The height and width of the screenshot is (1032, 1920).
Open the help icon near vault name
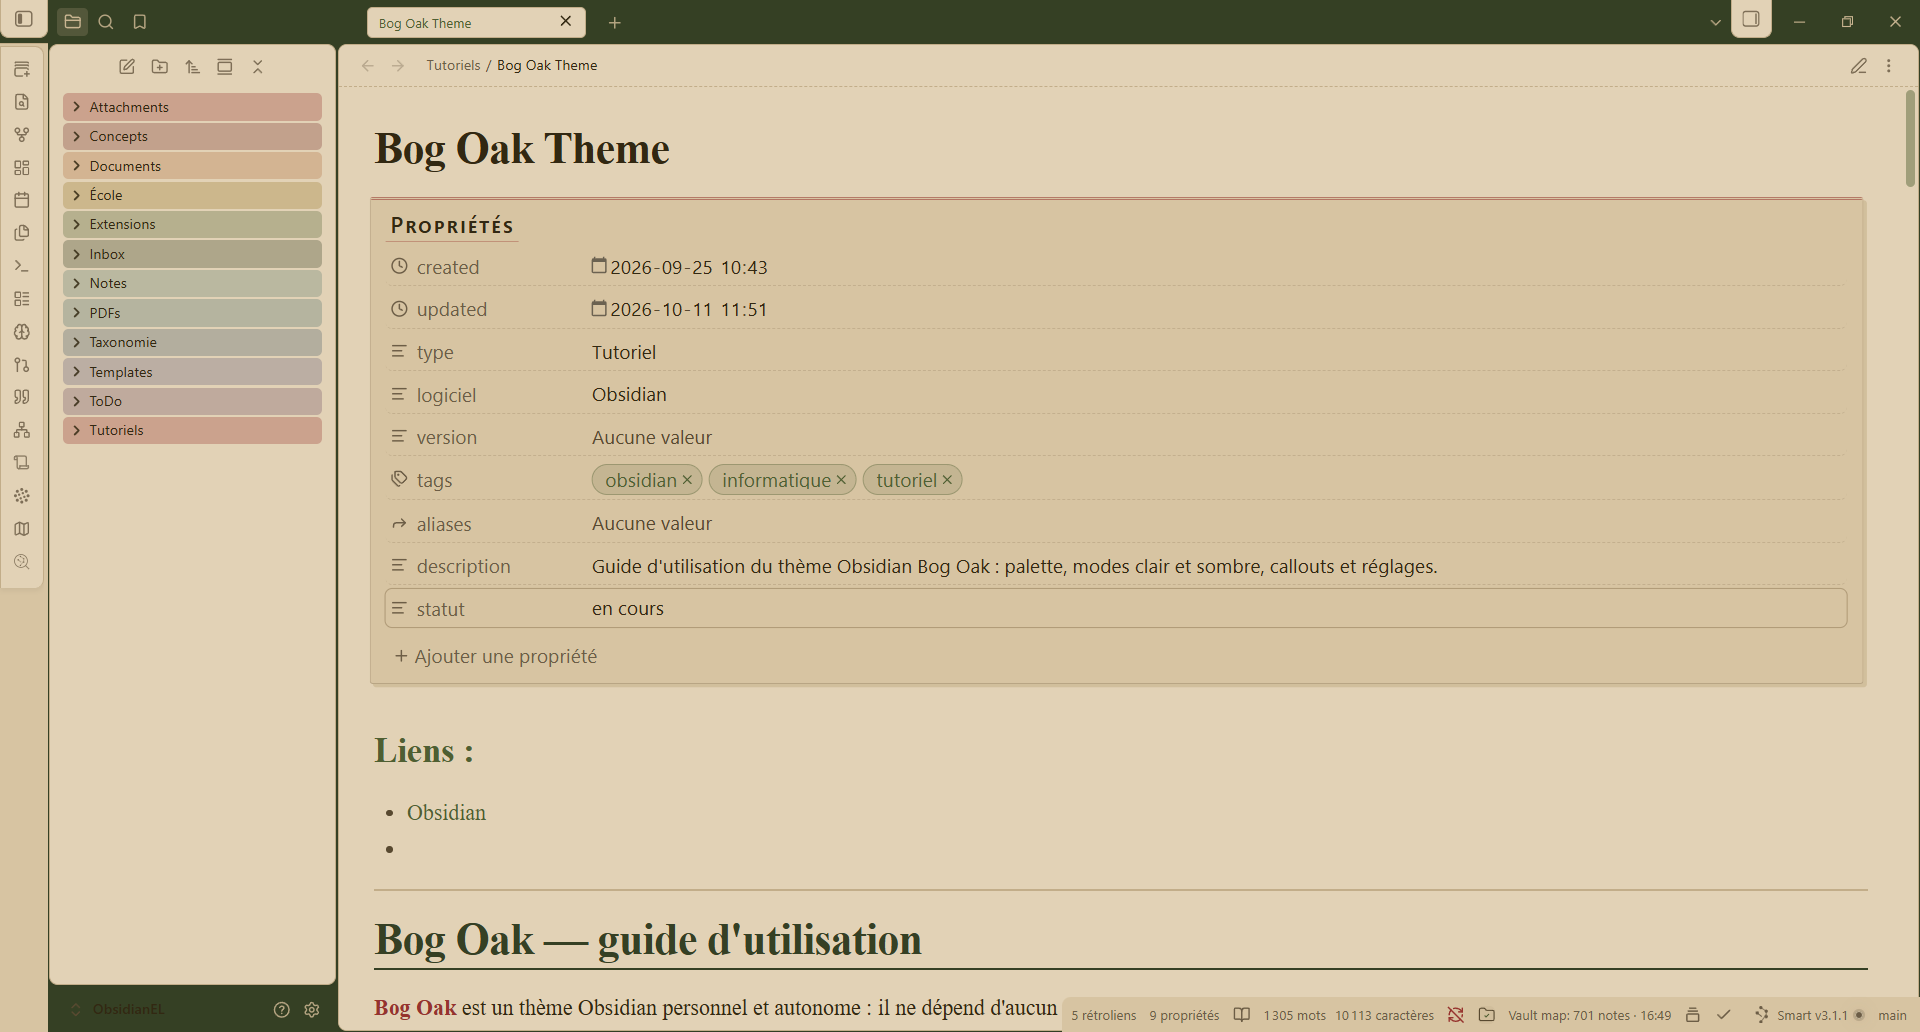pyautogui.click(x=282, y=1010)
